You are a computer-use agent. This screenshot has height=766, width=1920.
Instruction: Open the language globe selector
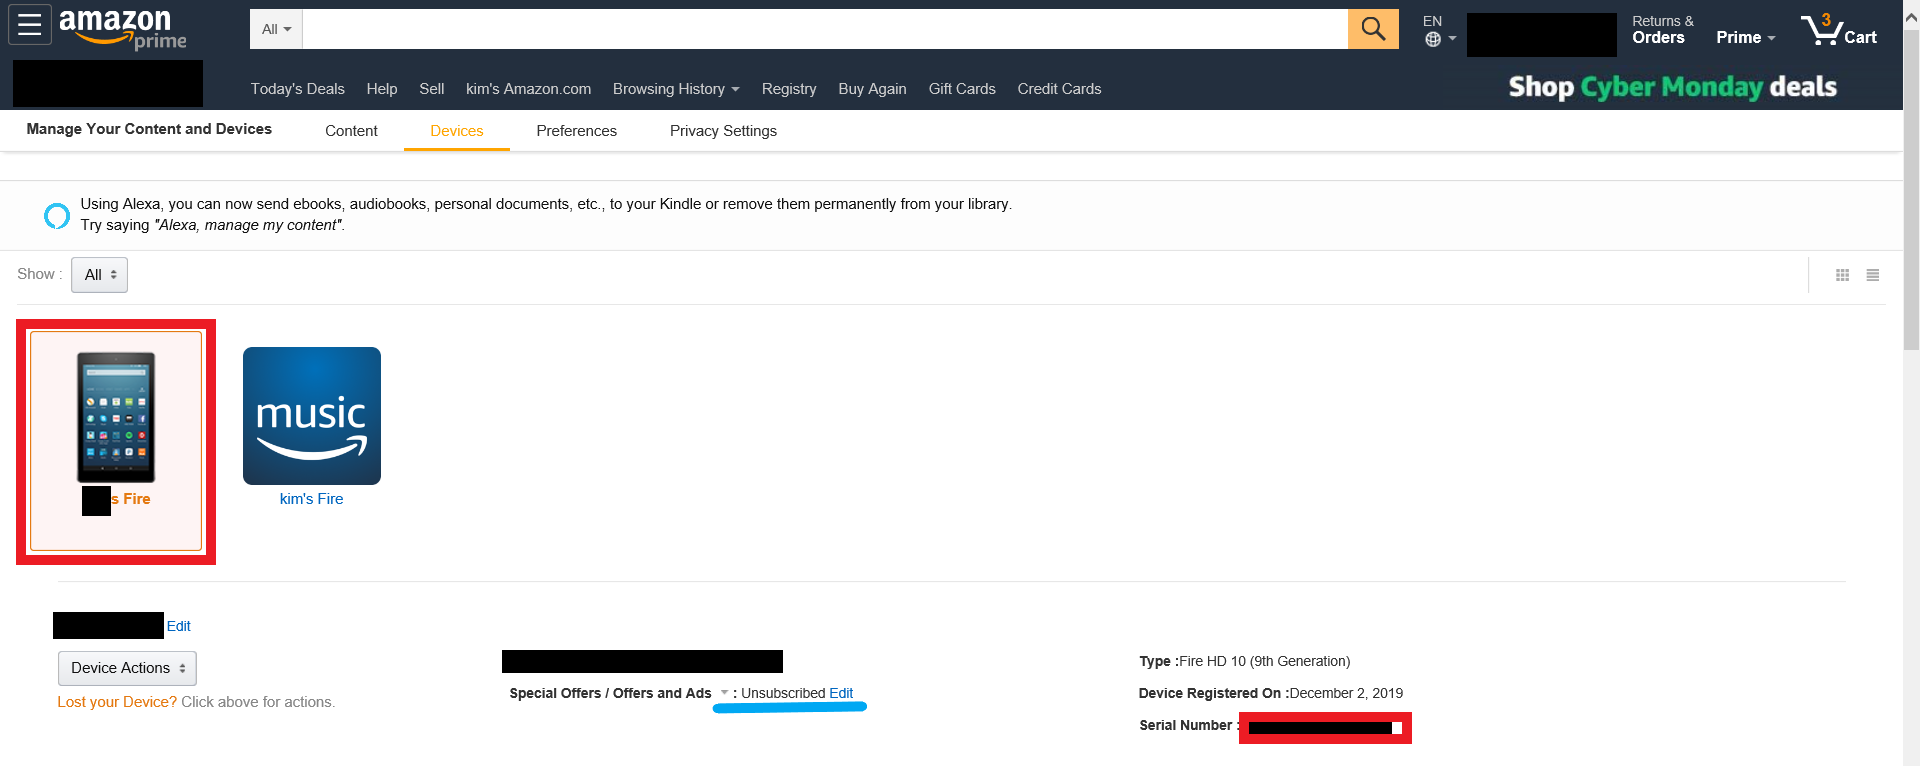1439,30
